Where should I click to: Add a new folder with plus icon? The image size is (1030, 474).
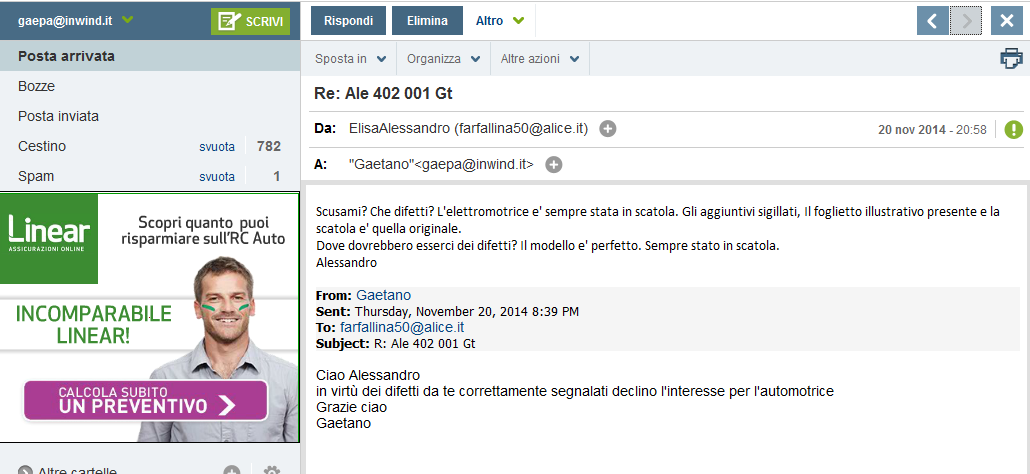[232, 470]
